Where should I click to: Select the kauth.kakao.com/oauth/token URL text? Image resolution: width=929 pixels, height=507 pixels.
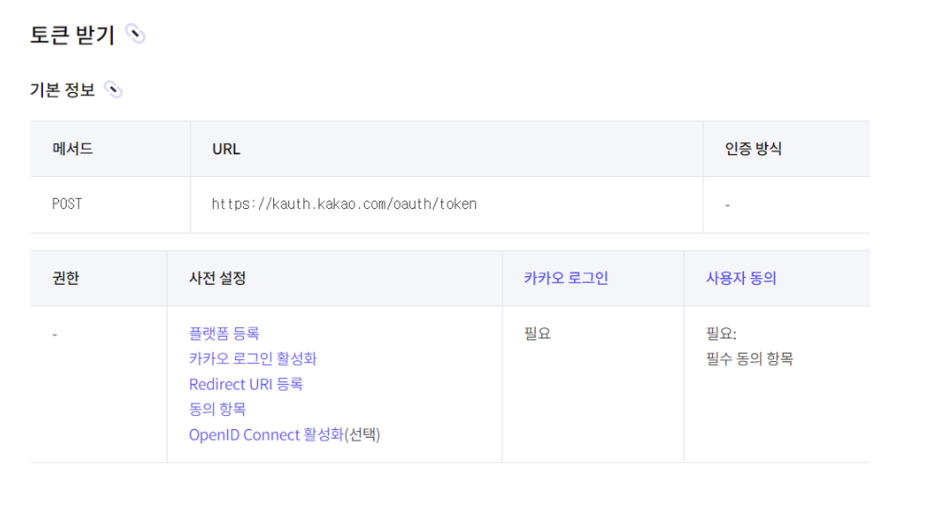pos(344,204)
